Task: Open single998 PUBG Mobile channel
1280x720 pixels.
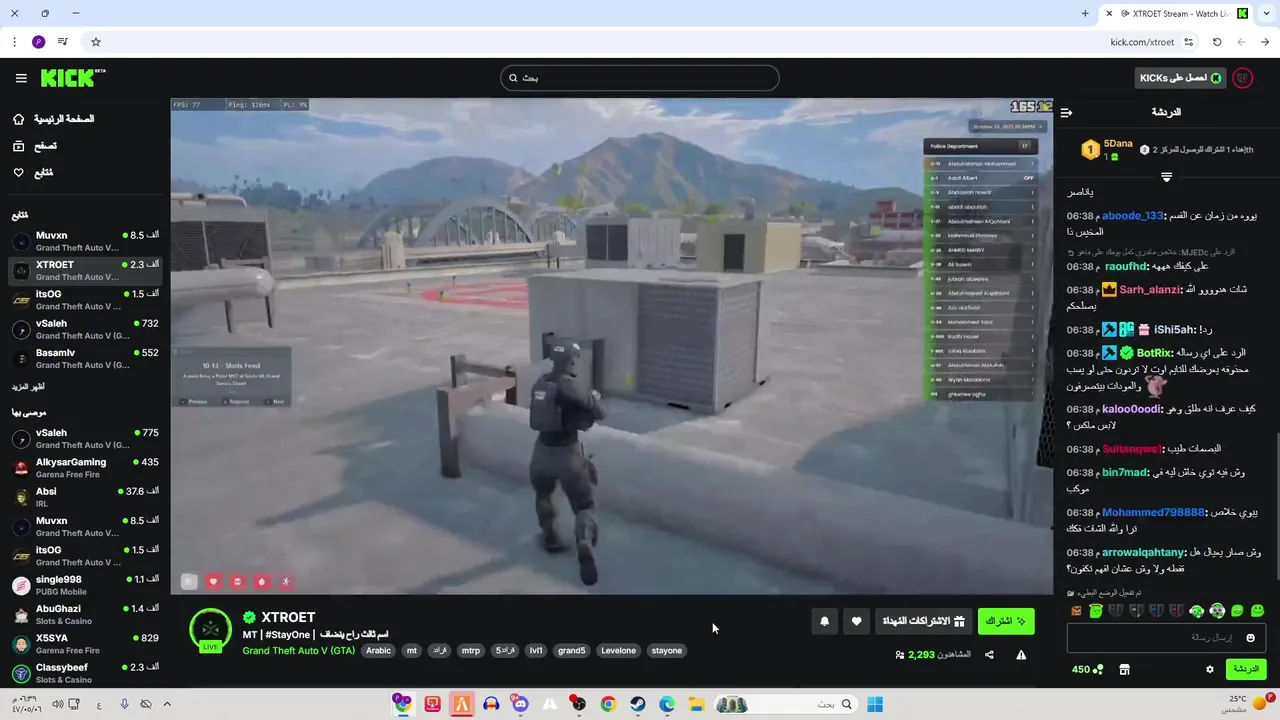Action: pos(84,585)
